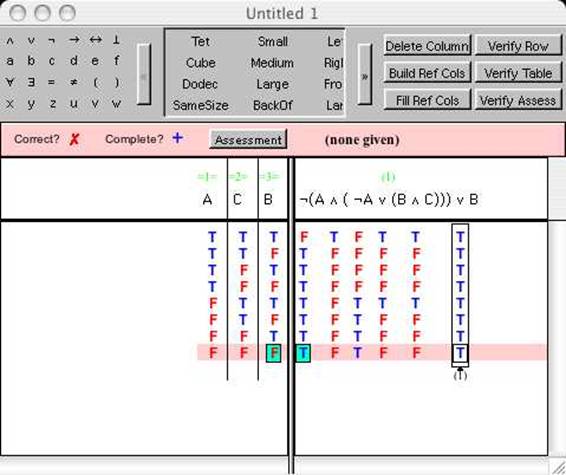Image resolution: width=566 pixels, height=475 pixels.
Task: Insert the not-equal ≠ symbol
Action: click(74, 82)
